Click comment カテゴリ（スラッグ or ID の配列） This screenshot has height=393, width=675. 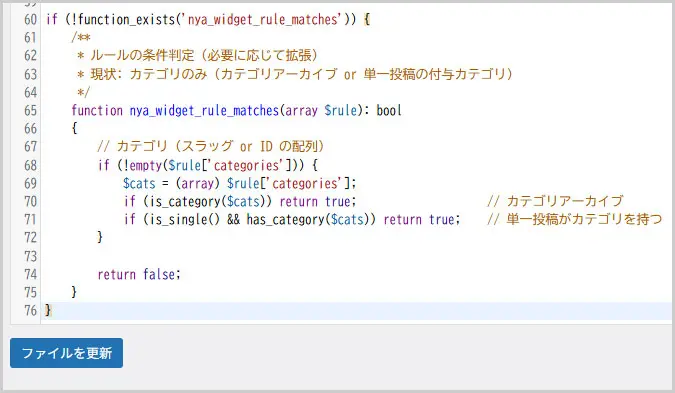[x=211, y=147]
